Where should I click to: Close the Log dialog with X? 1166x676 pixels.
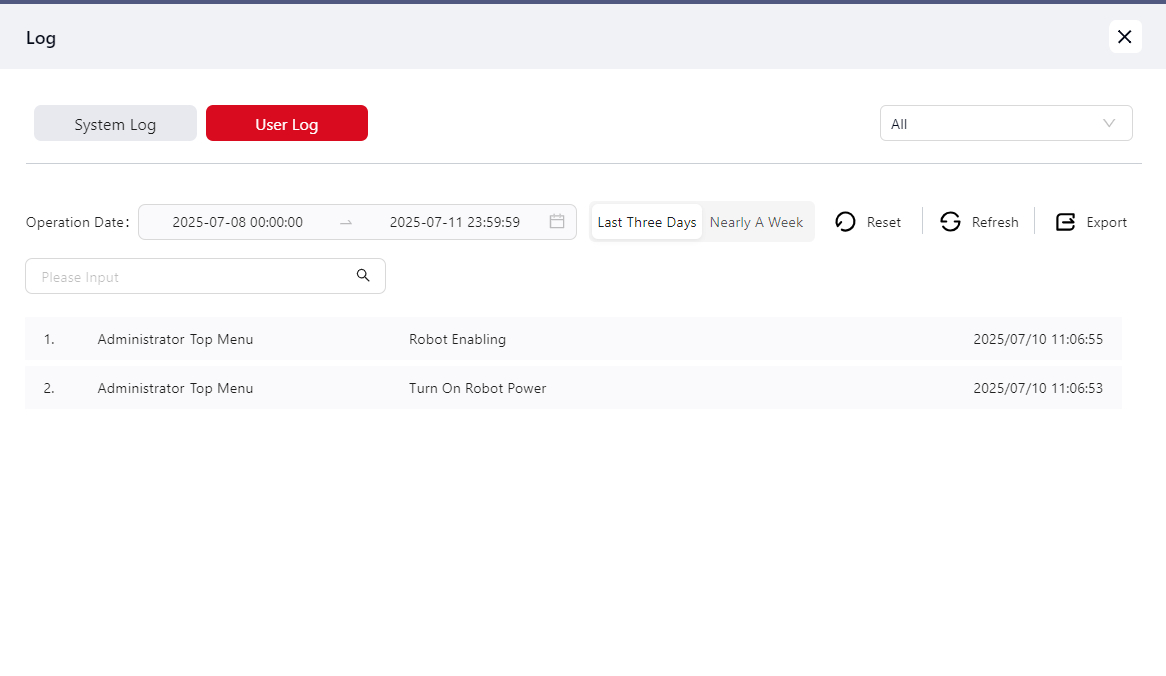point(1124,37)
